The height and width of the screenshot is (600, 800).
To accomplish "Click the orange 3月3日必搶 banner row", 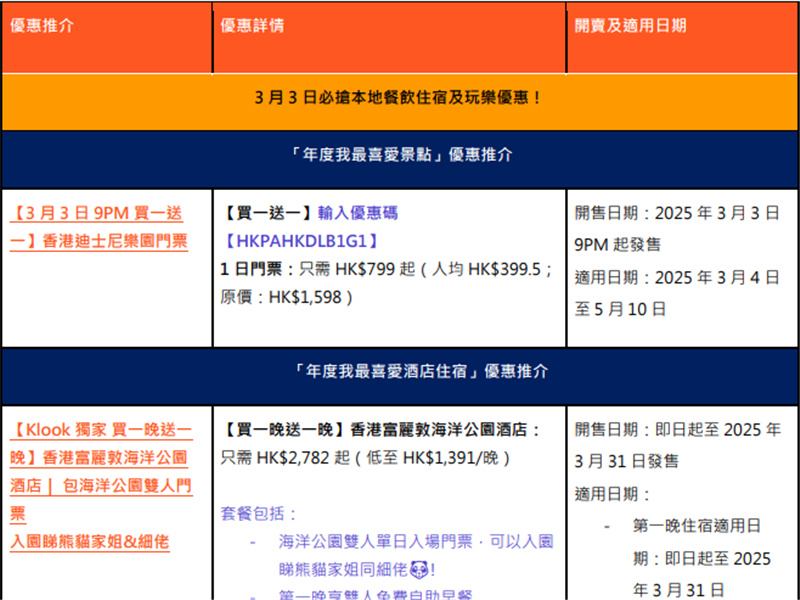I will pyautogui.click(x=399, y=99).
